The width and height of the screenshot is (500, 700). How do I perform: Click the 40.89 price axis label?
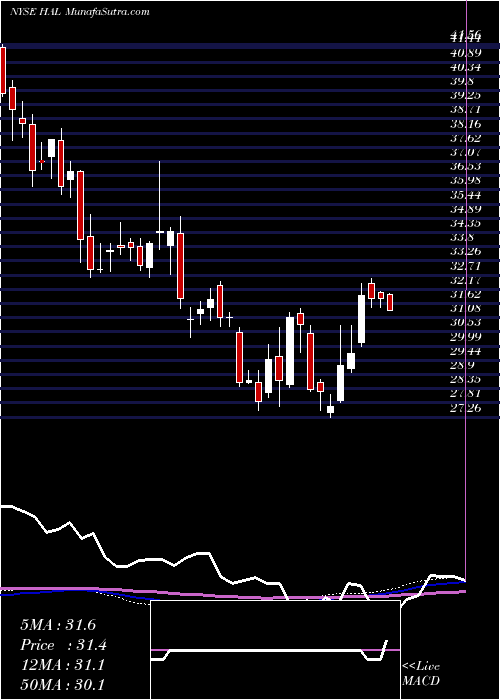[466, 54]
